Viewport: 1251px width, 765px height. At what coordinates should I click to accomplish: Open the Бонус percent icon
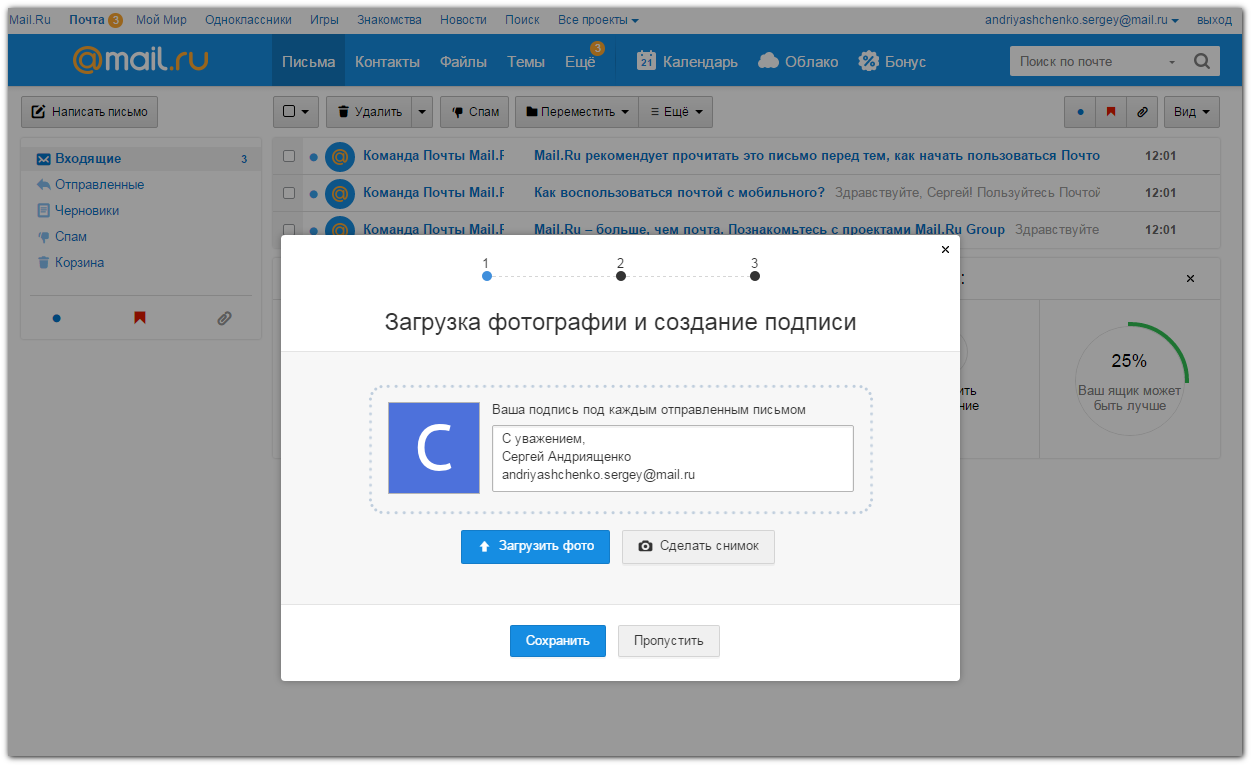pos(869,61)
